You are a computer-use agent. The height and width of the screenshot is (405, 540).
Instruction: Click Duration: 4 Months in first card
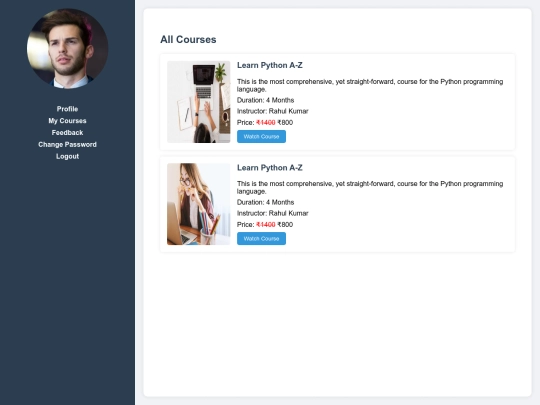266,100
